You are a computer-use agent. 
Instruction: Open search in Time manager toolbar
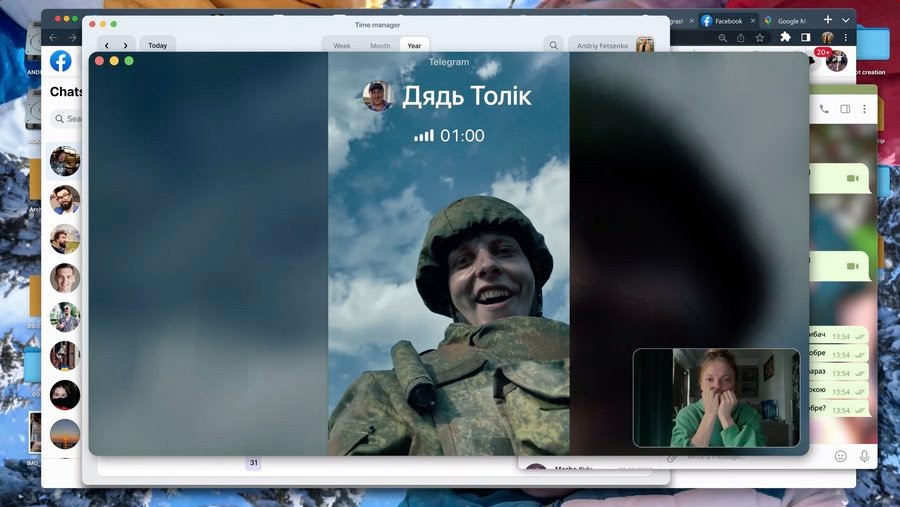pos(553,45)
